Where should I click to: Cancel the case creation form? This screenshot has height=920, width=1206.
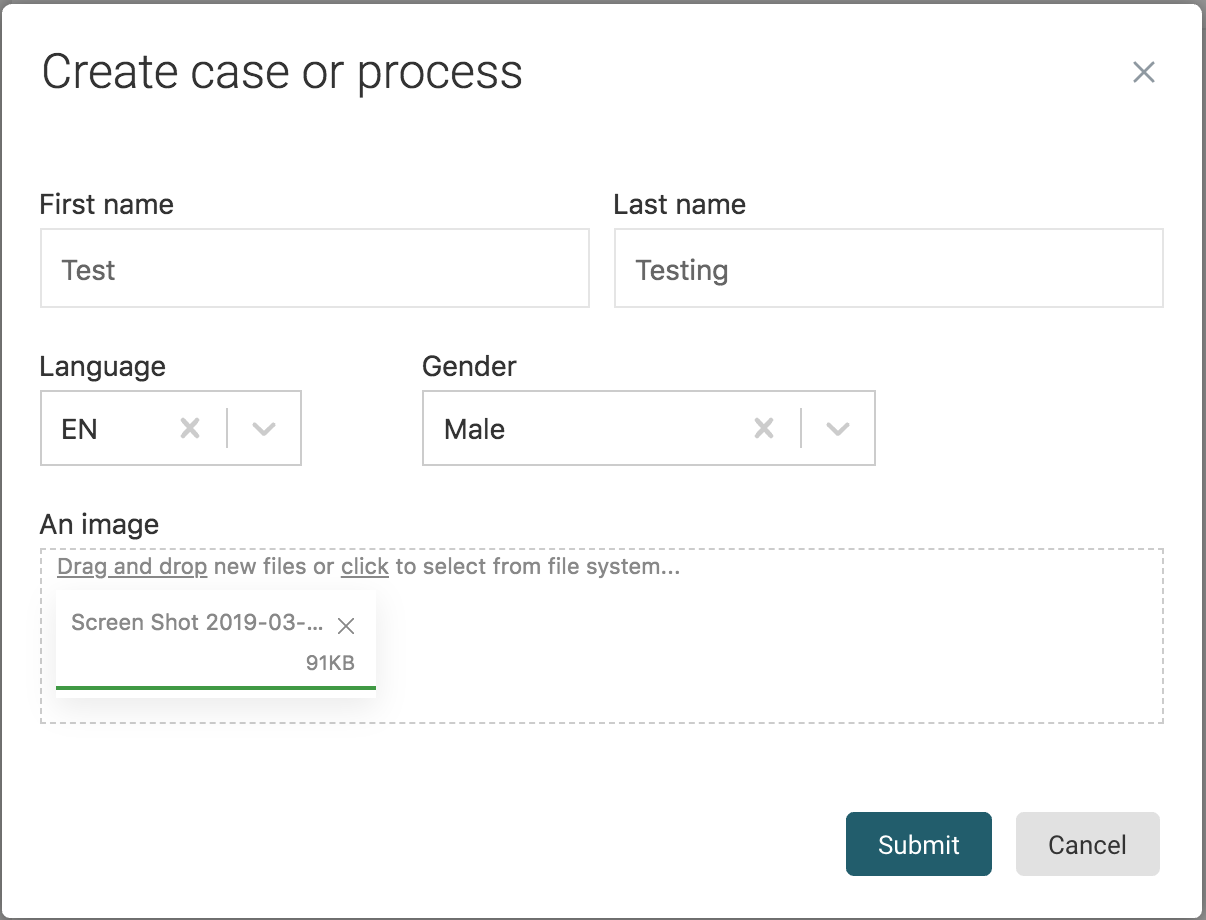pos(1087,844)
